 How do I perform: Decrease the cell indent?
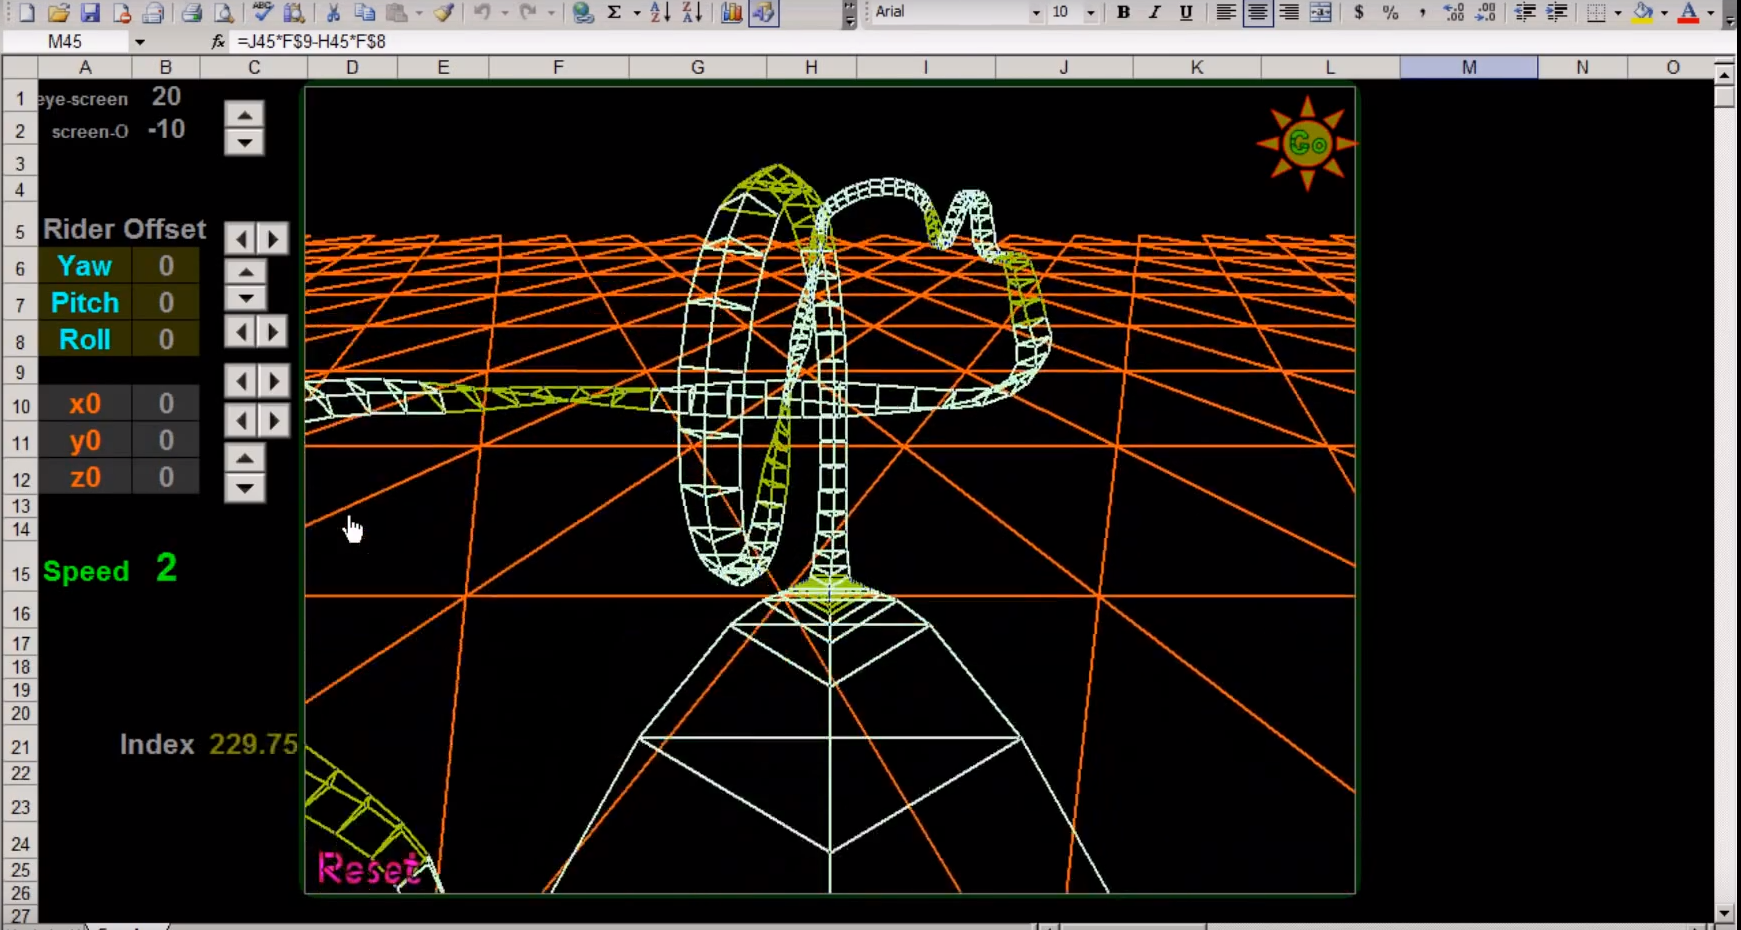(1525, 13)
